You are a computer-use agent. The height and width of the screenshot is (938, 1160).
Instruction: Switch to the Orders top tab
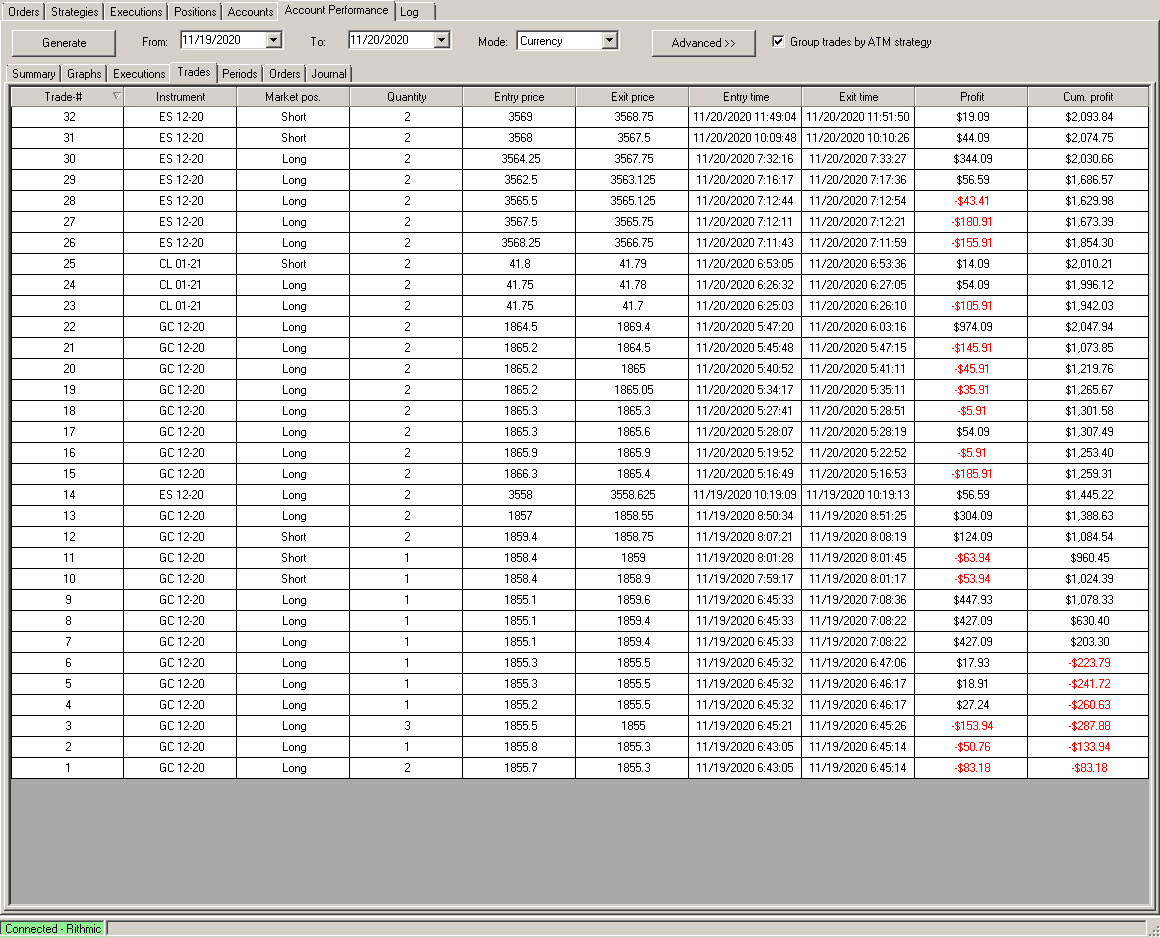coord(24,12)
